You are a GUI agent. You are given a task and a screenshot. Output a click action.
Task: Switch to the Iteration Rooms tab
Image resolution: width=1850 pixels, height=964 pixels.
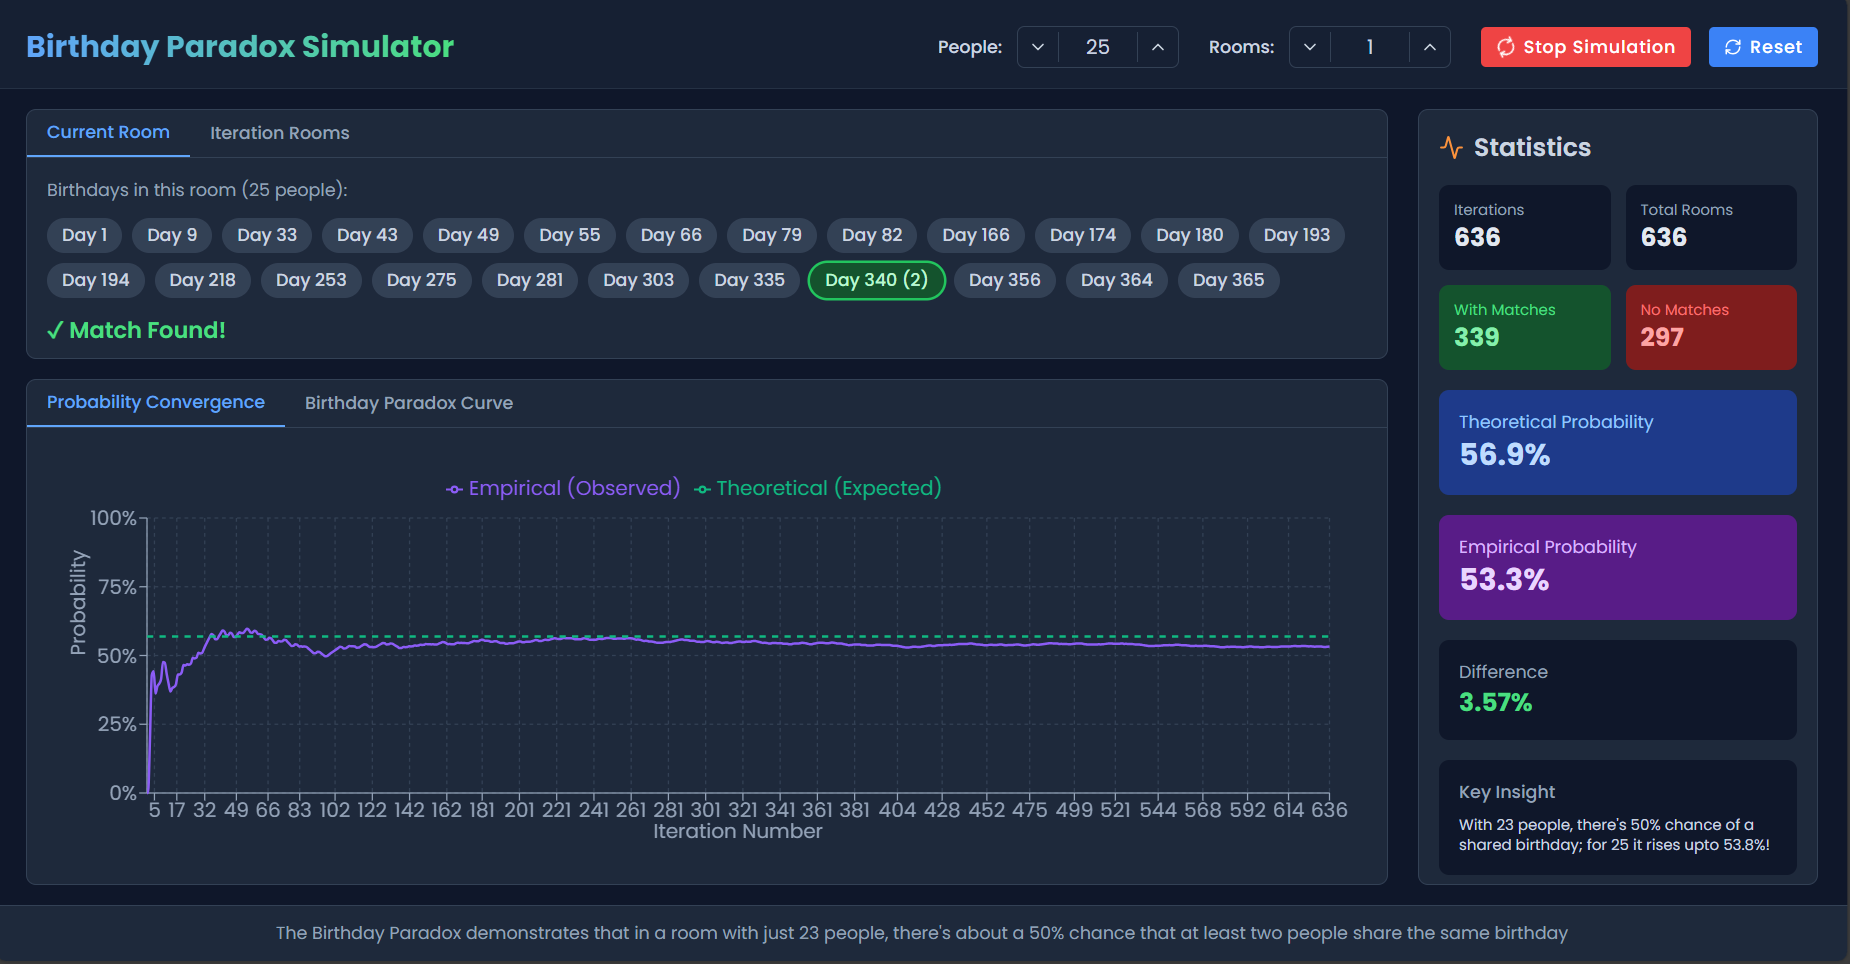click(279, 133)
